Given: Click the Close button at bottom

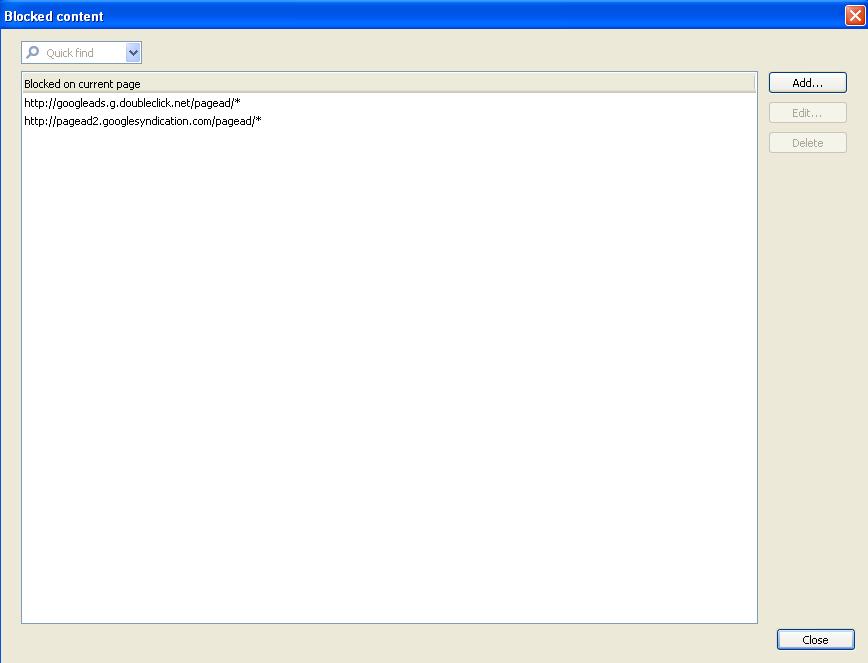Looking at the screenshot, I should pos(815,640).
